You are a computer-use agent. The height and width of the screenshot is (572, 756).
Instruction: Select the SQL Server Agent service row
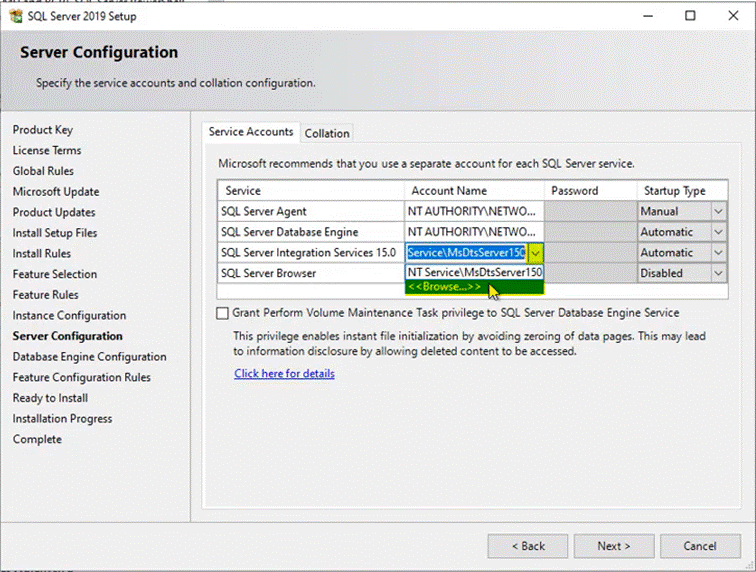[x=311, y=211]
